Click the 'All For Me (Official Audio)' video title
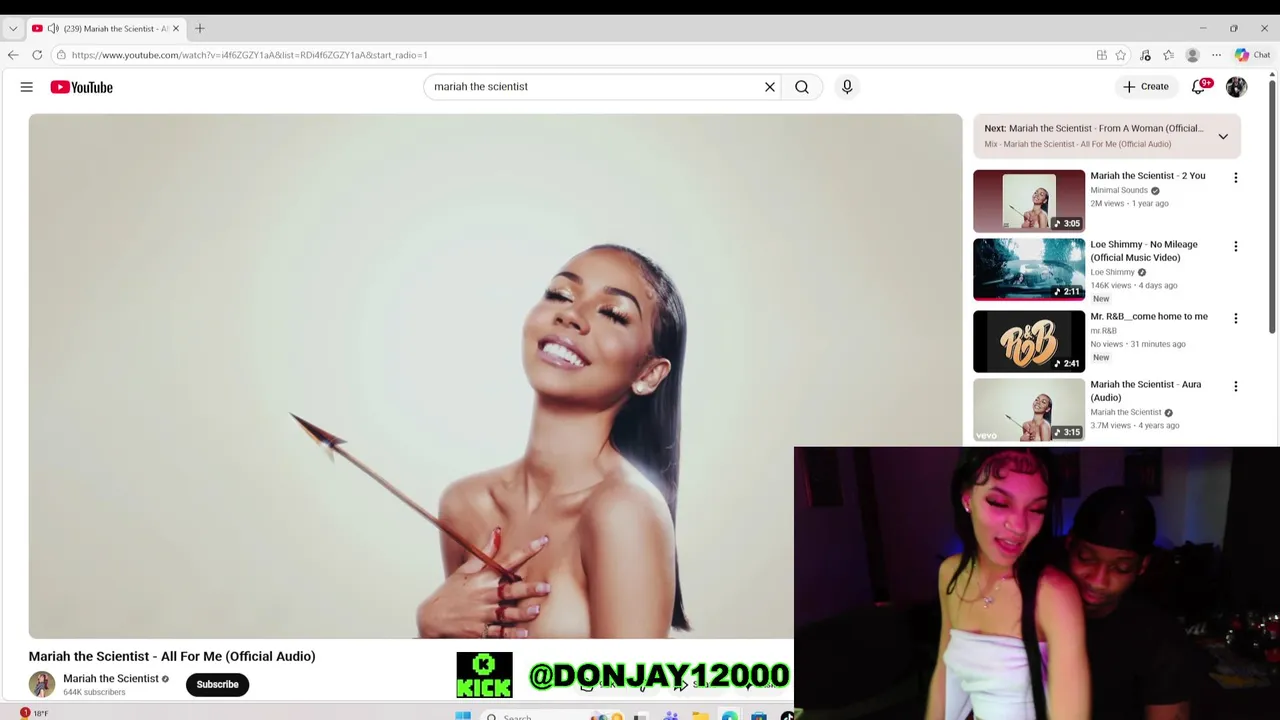This screenshot has width=1280, height=720. coord(172,657)
